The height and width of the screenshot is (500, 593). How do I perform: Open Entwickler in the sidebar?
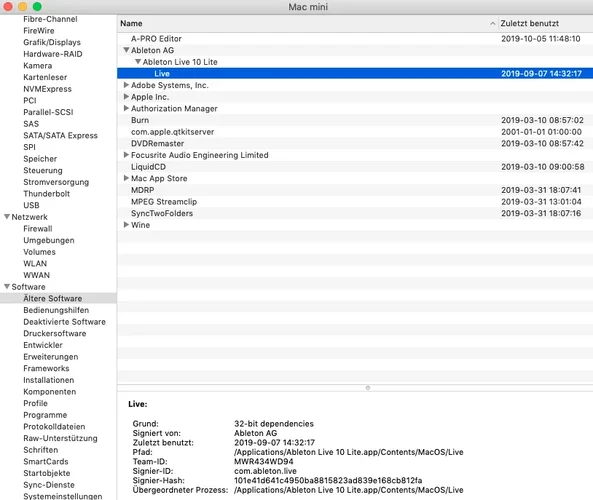point(43,345)
